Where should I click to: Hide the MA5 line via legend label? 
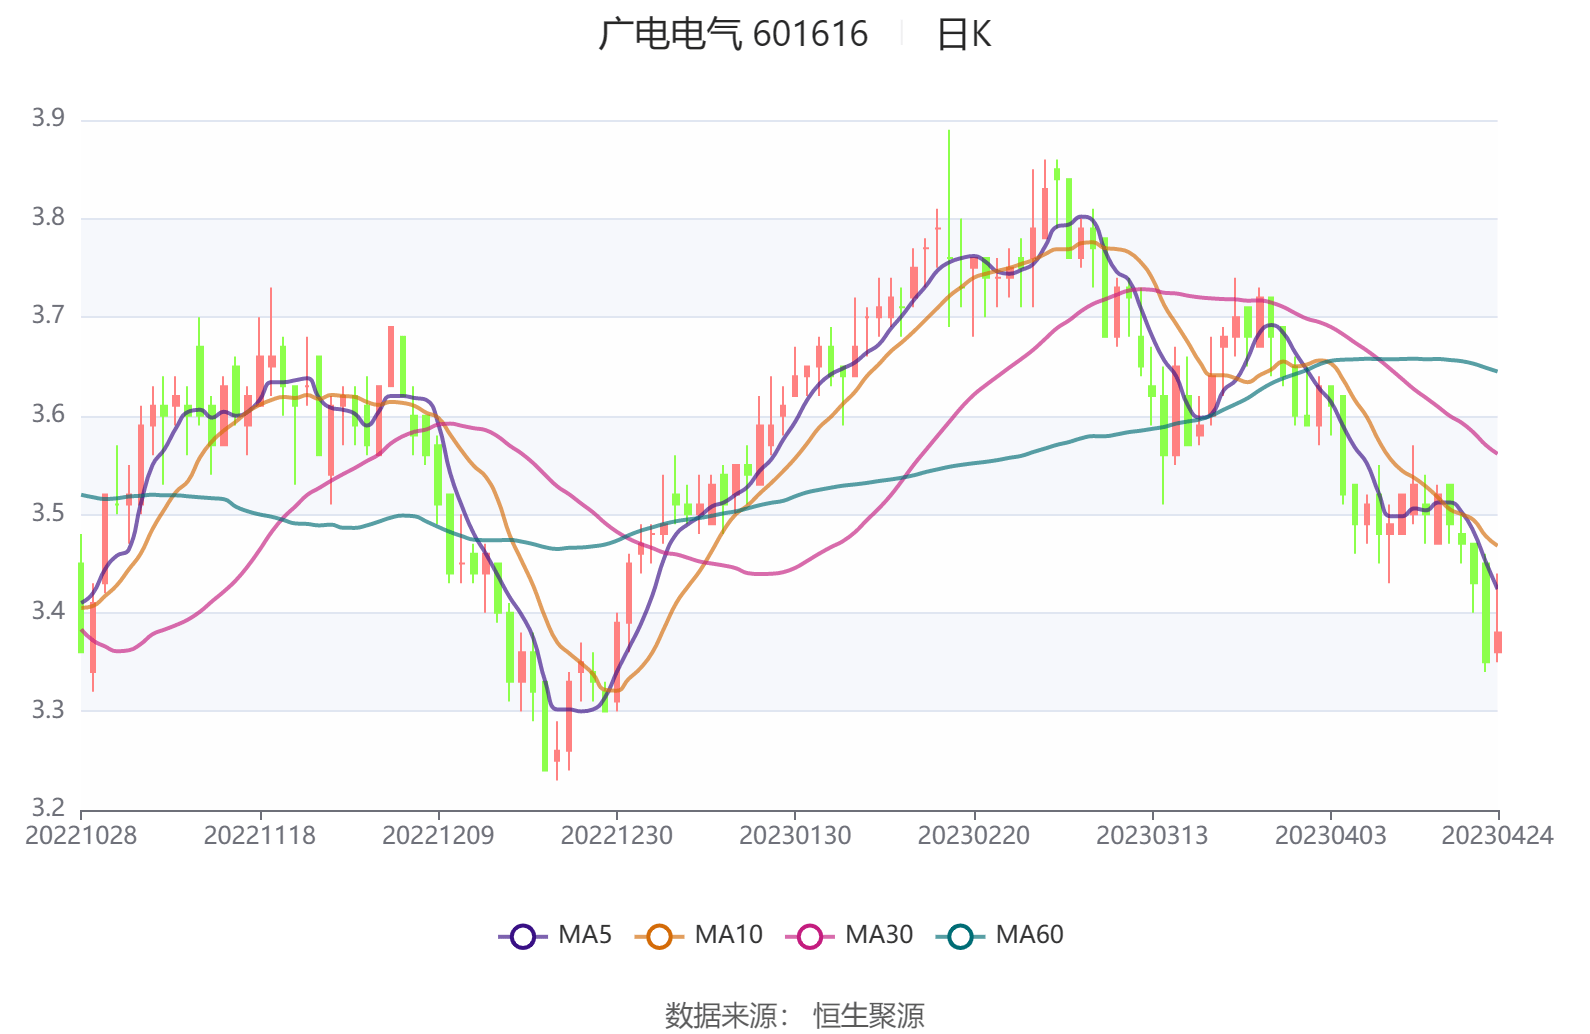(x=585, y=935)
